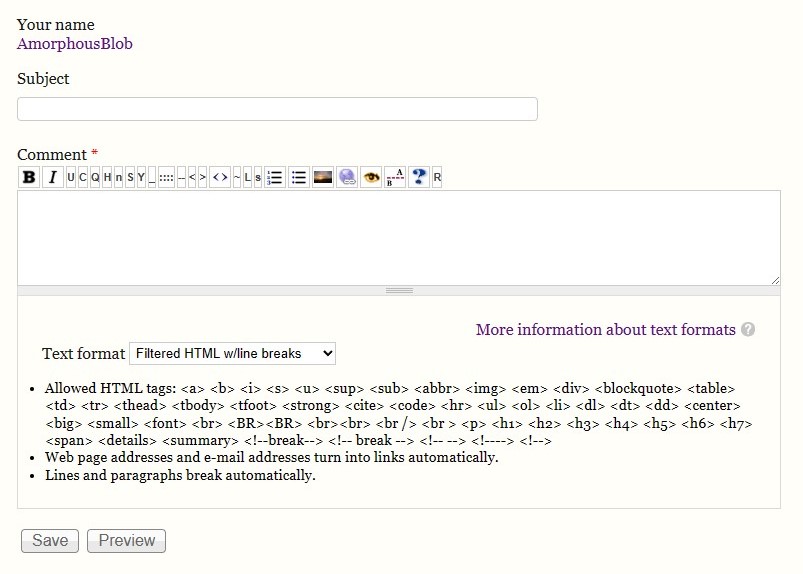
Task: Click the R button in toolbar
Action: pyautogui.click(x=437, y=177)
